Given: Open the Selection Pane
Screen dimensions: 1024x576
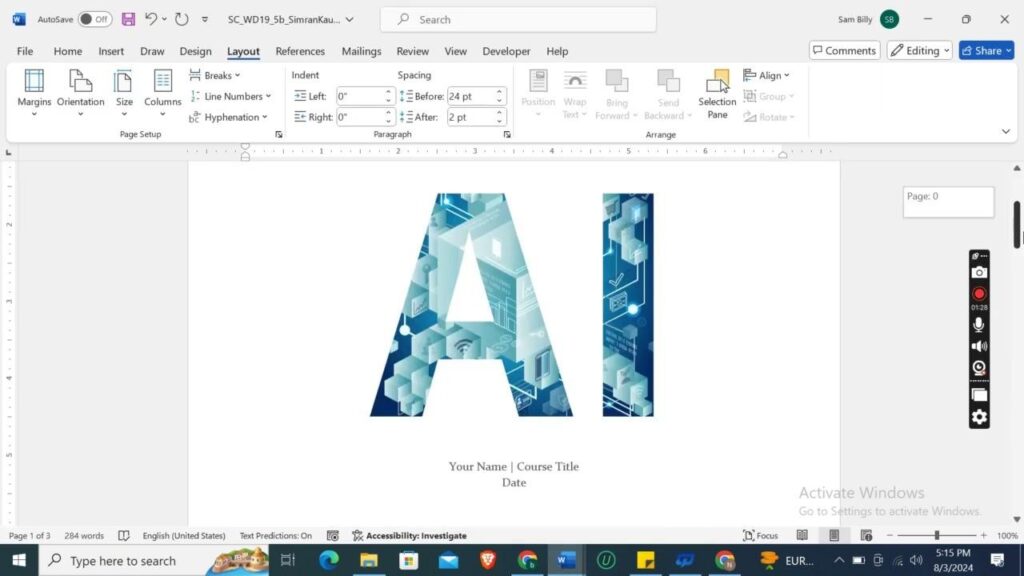Looking at the screenshot, I should click(x=717, y=94).
